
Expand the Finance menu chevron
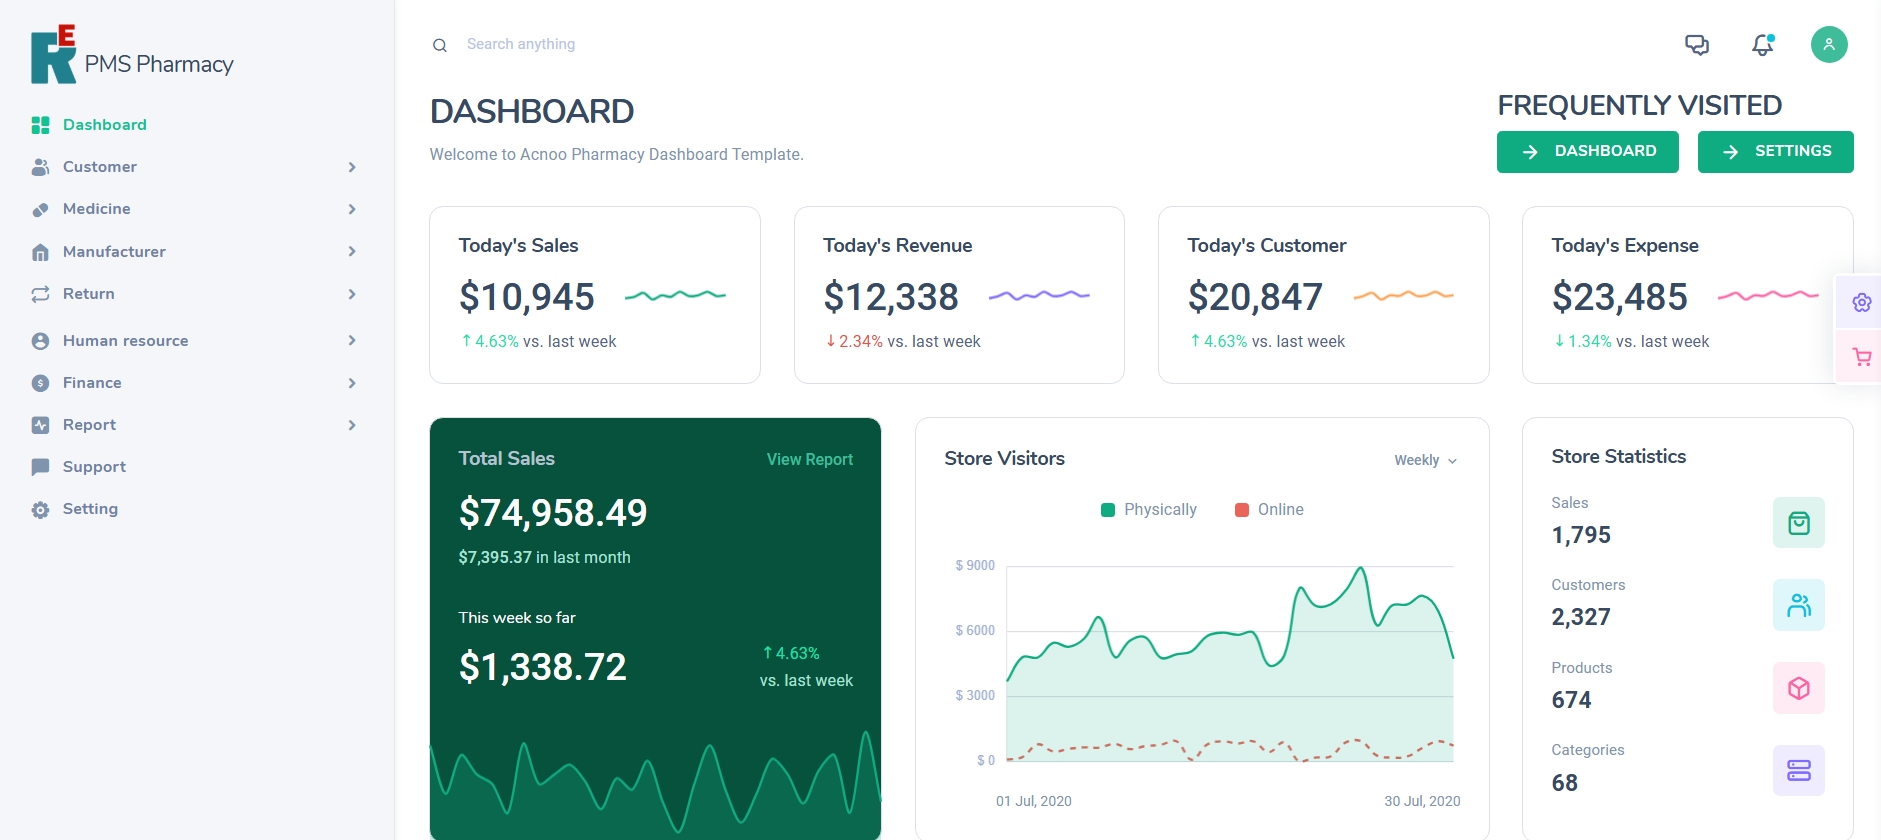coord(352,383)
